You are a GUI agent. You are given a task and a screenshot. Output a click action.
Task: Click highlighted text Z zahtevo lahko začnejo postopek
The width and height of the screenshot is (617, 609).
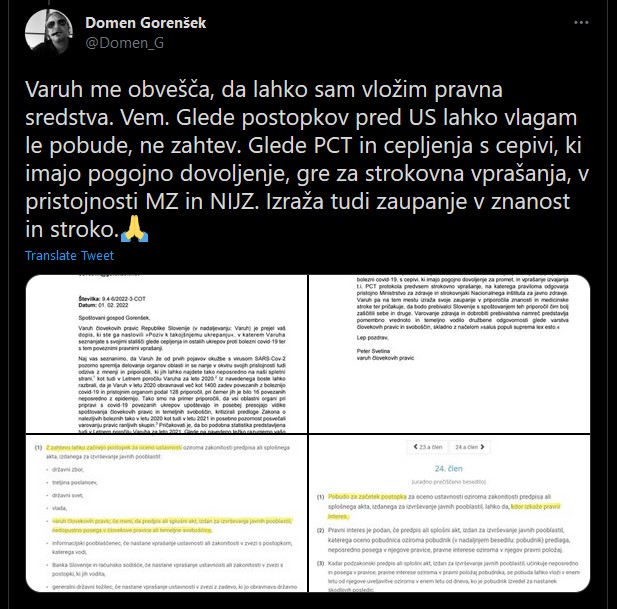coord(114,447)
